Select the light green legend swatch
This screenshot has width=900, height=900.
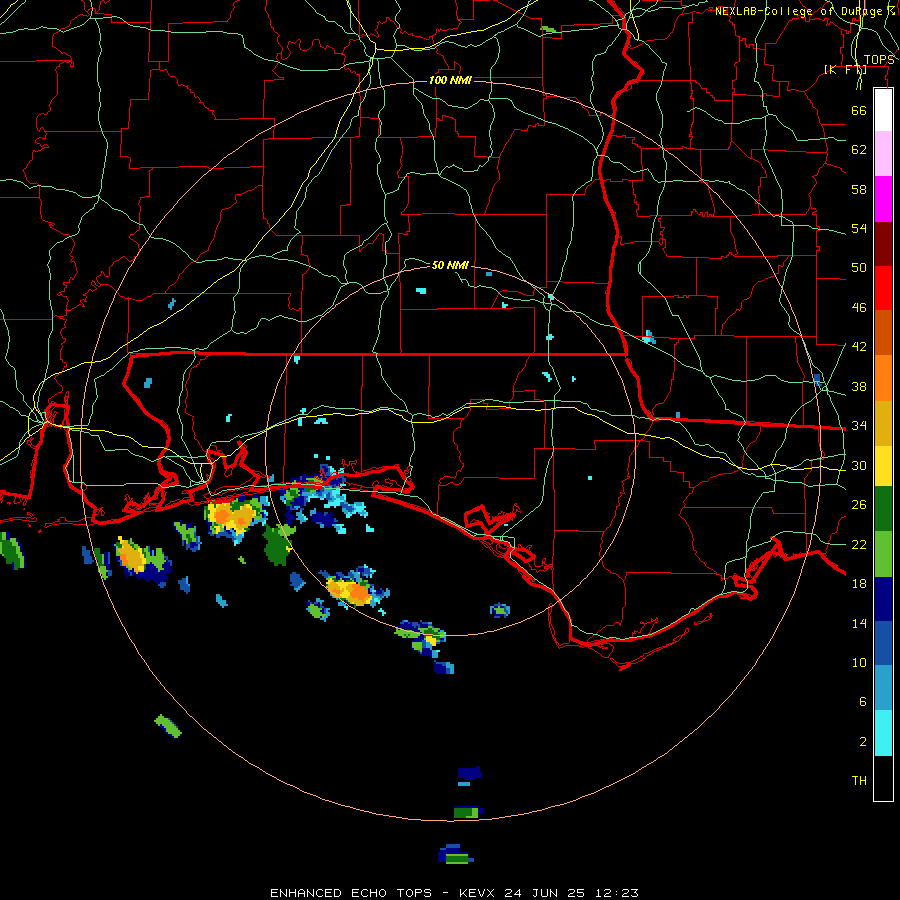coord(883,554)
